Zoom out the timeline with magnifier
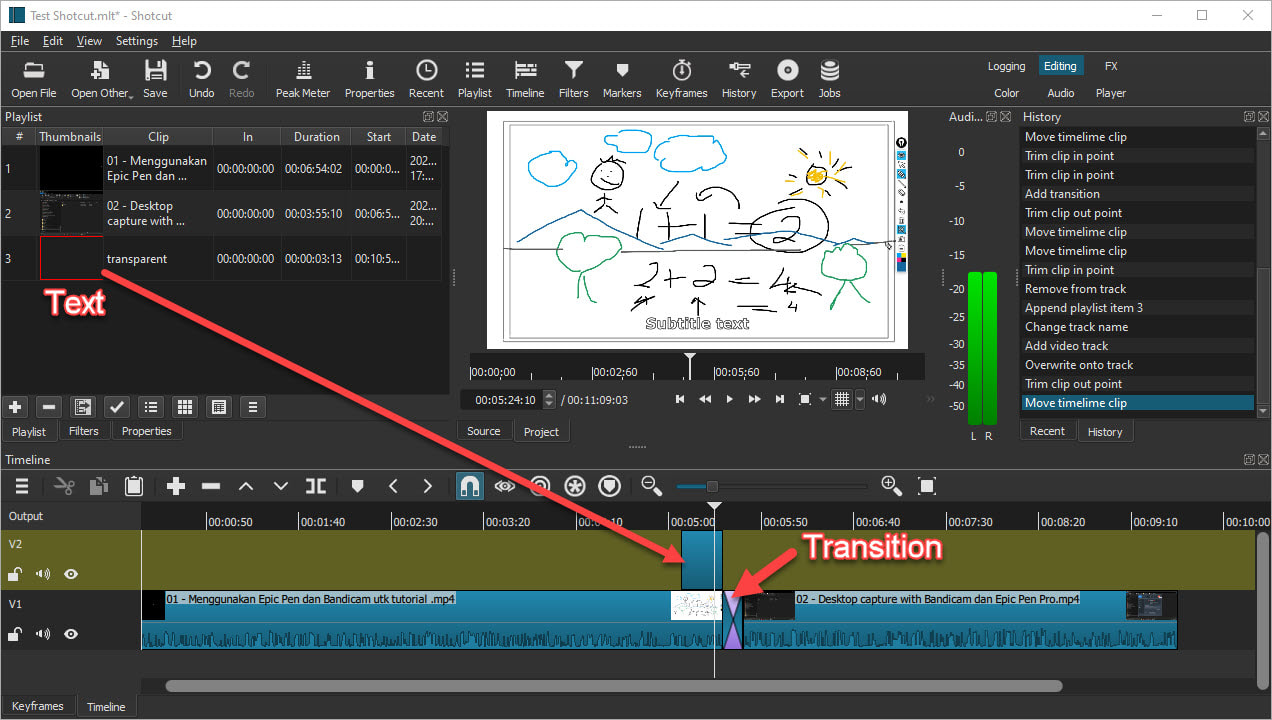 tap(652, 486)
